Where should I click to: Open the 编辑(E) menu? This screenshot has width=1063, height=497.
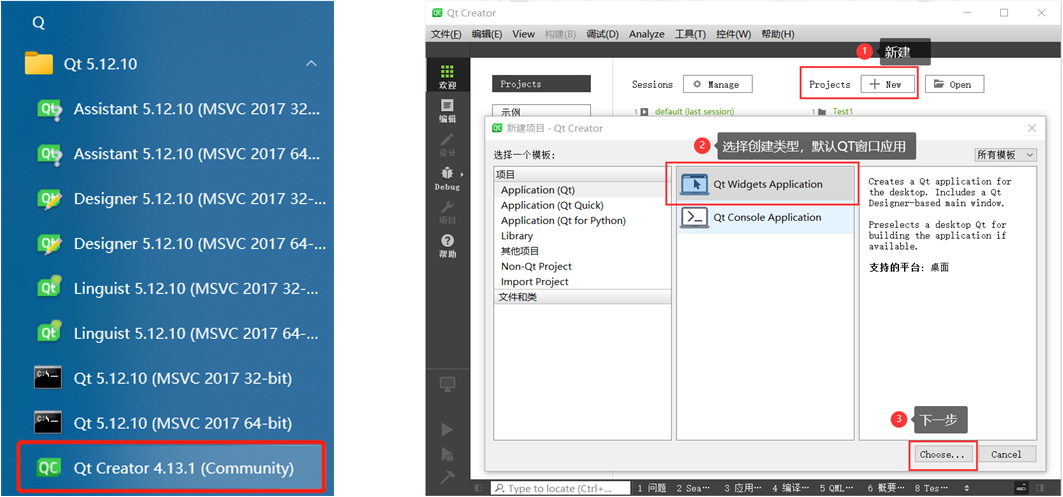click(487, 34)
